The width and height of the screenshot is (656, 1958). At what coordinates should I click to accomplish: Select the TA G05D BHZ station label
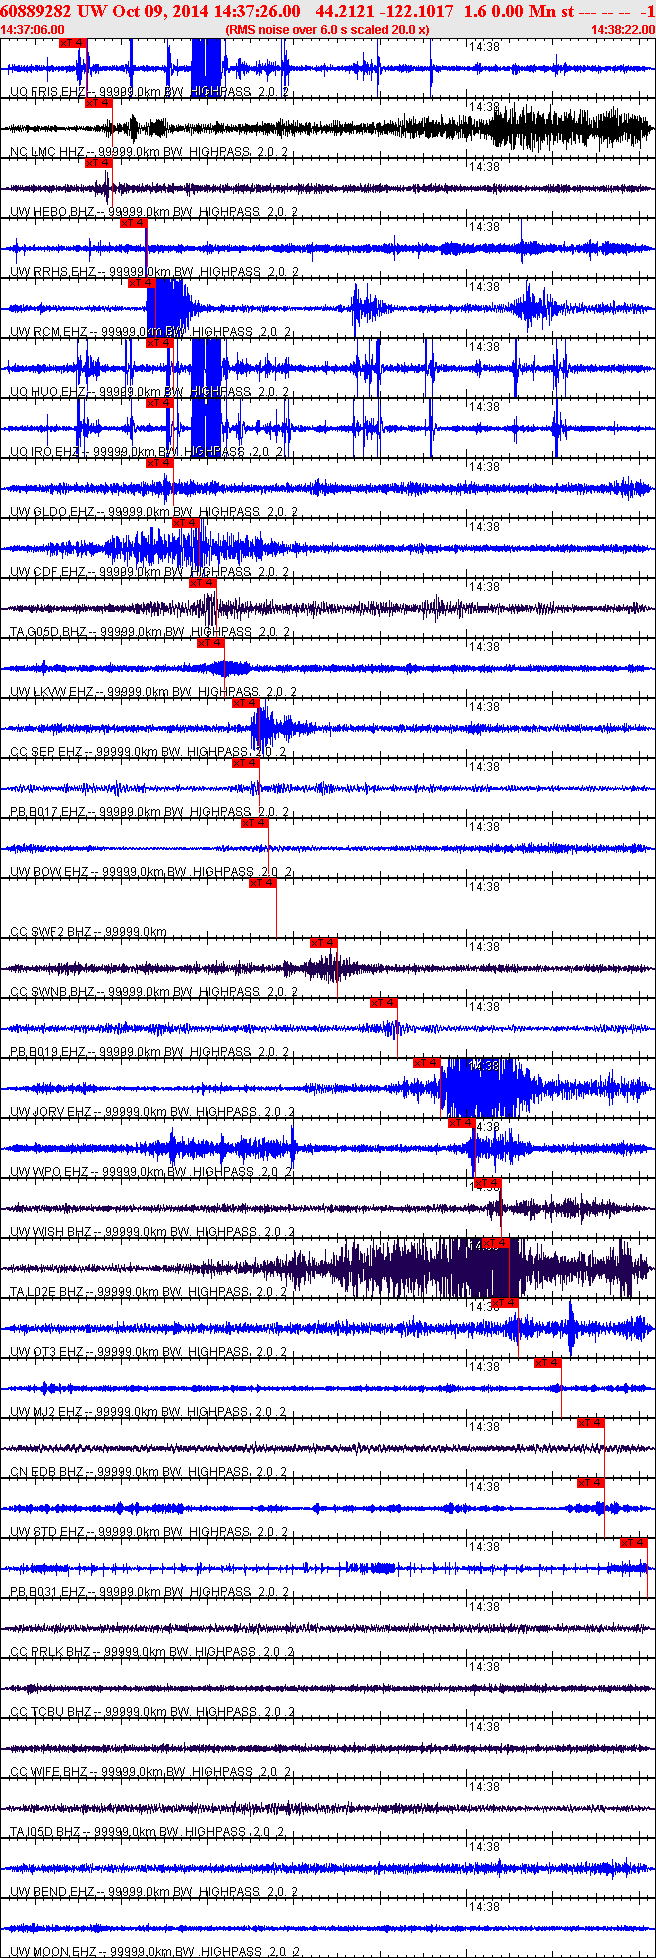click(x=150, y=632)
